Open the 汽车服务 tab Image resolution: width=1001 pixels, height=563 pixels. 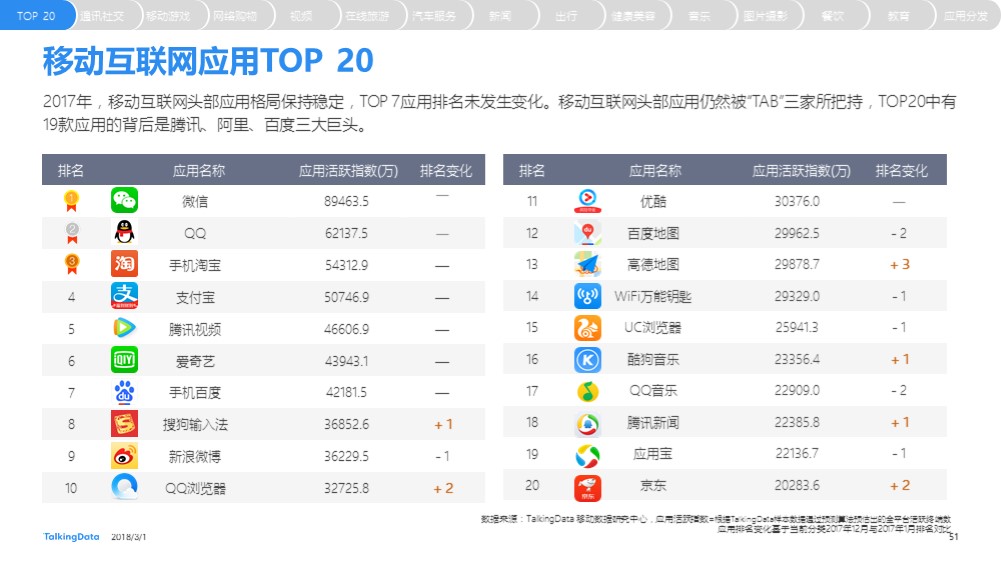coord(434,16)
